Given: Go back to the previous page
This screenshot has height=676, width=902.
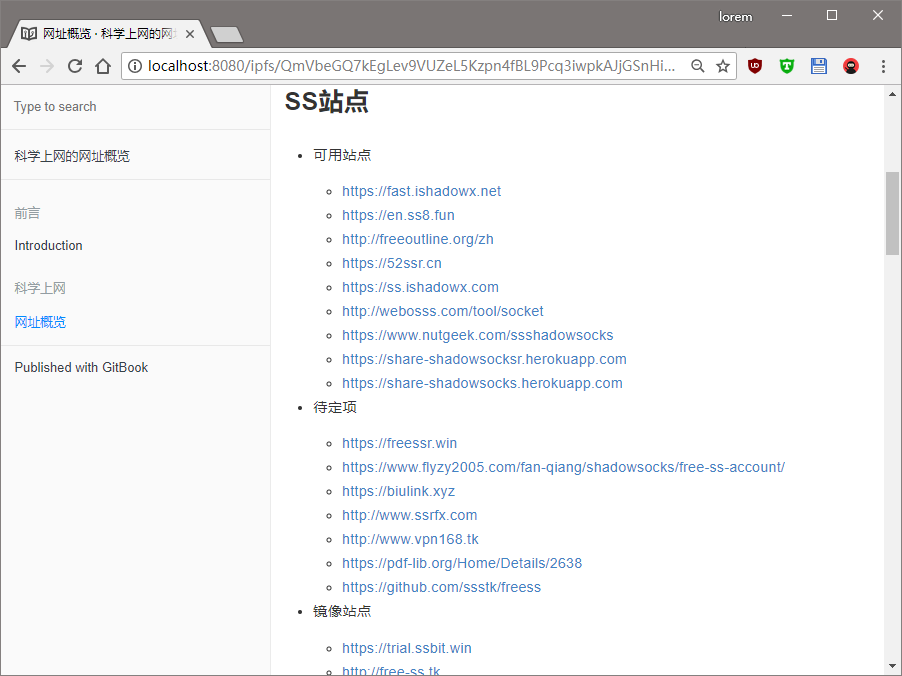Looking at the screenshot, I should (x=19, y=66).
